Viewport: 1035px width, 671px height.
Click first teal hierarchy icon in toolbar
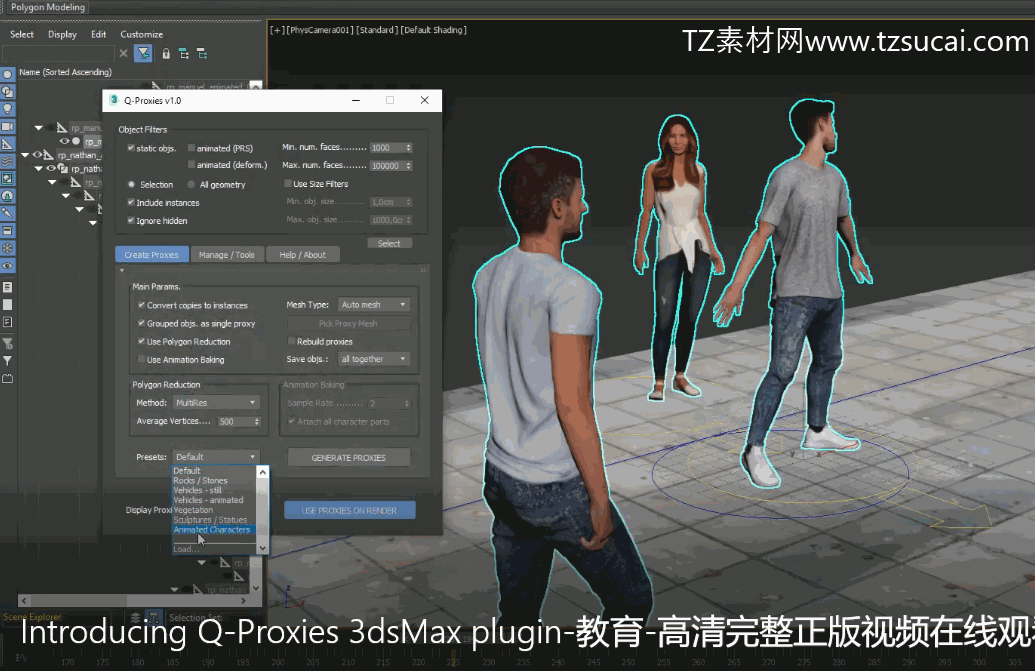click(184, 53)
